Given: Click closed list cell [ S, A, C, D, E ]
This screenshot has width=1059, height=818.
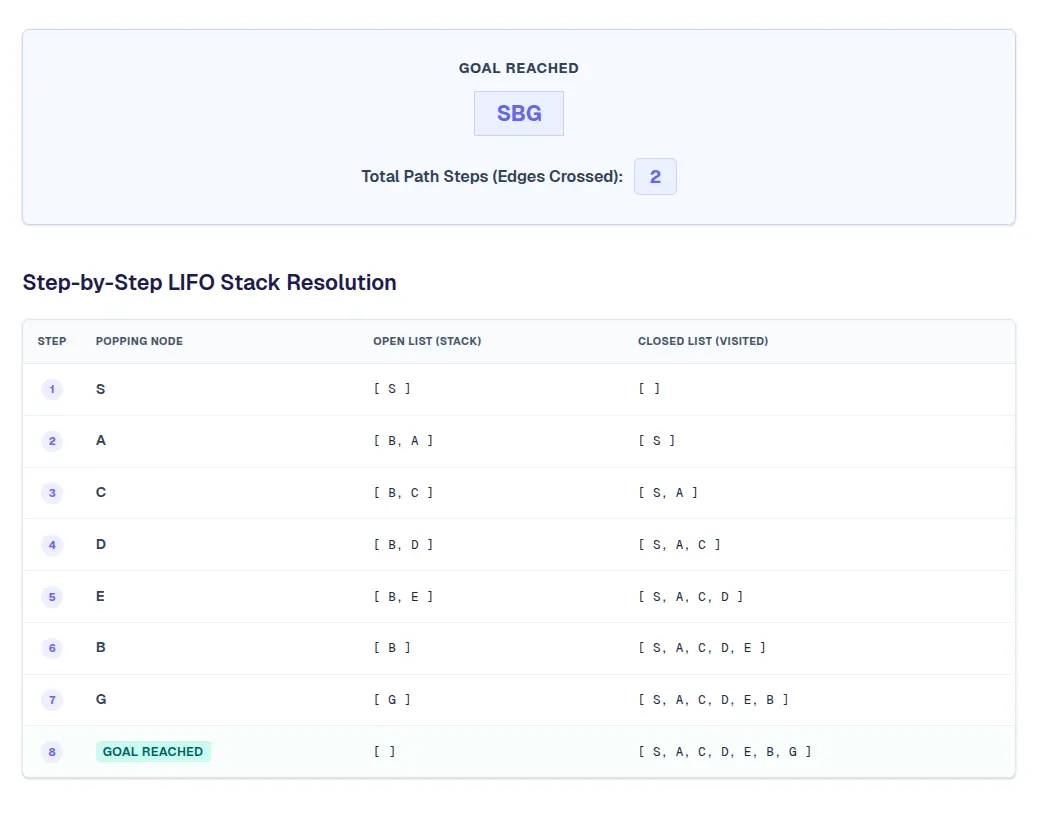Looking at the screenshot, I should [x=702, y=648].
